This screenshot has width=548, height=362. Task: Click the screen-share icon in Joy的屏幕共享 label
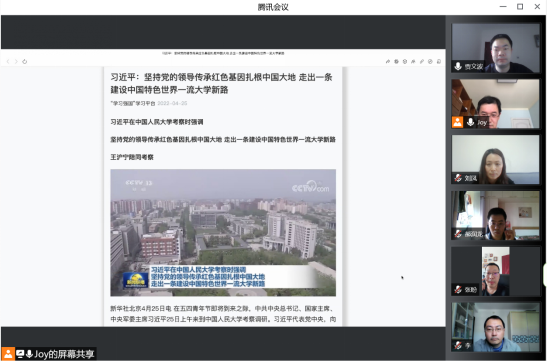pos(20,354)
